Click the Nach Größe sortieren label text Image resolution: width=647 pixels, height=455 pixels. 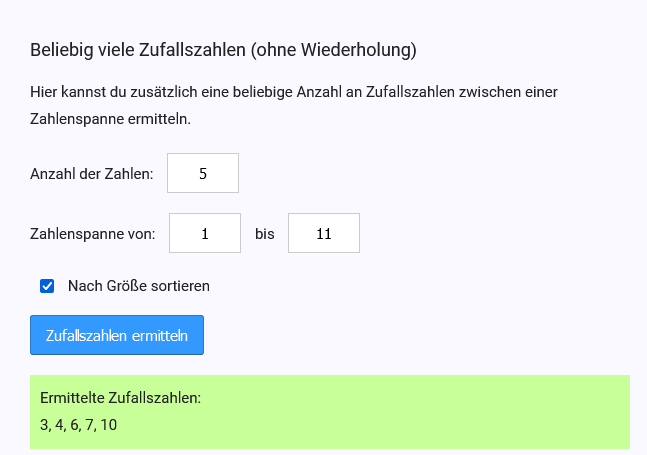click(139, 286)
